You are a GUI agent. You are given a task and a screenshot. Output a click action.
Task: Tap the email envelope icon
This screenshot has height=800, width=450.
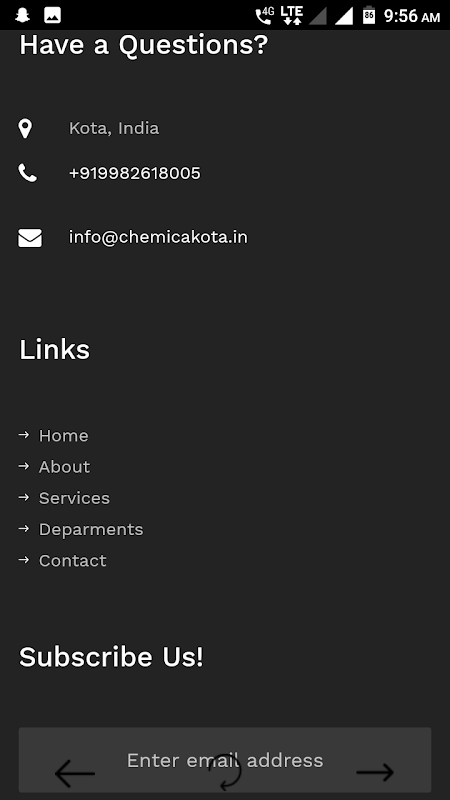(30, 238)
